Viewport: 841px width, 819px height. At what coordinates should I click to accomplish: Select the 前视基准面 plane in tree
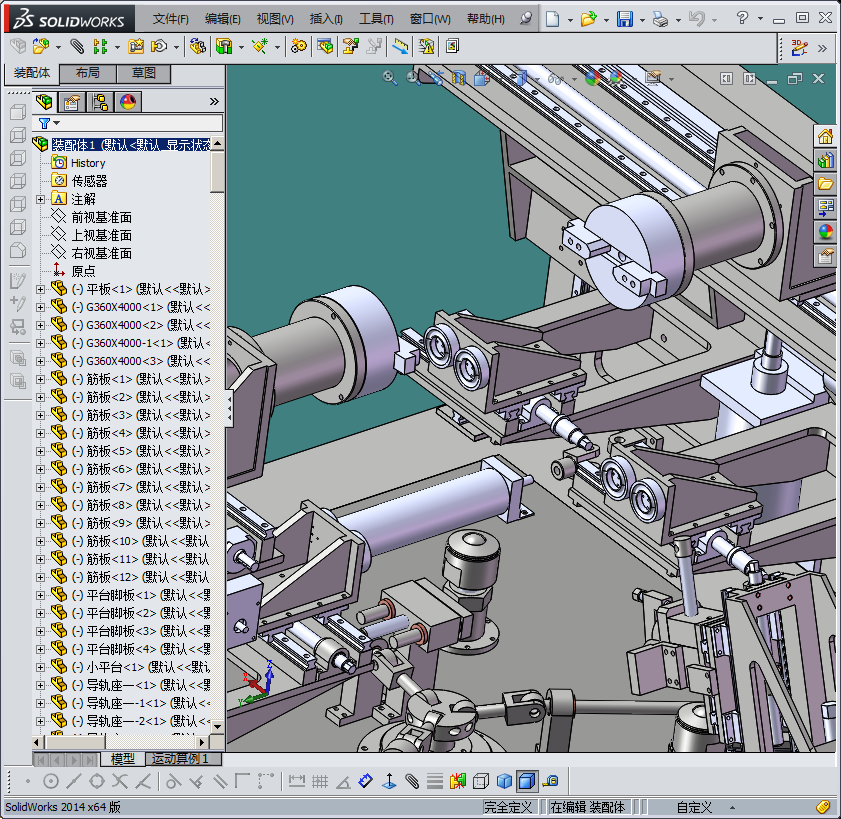tap(101, 217)
